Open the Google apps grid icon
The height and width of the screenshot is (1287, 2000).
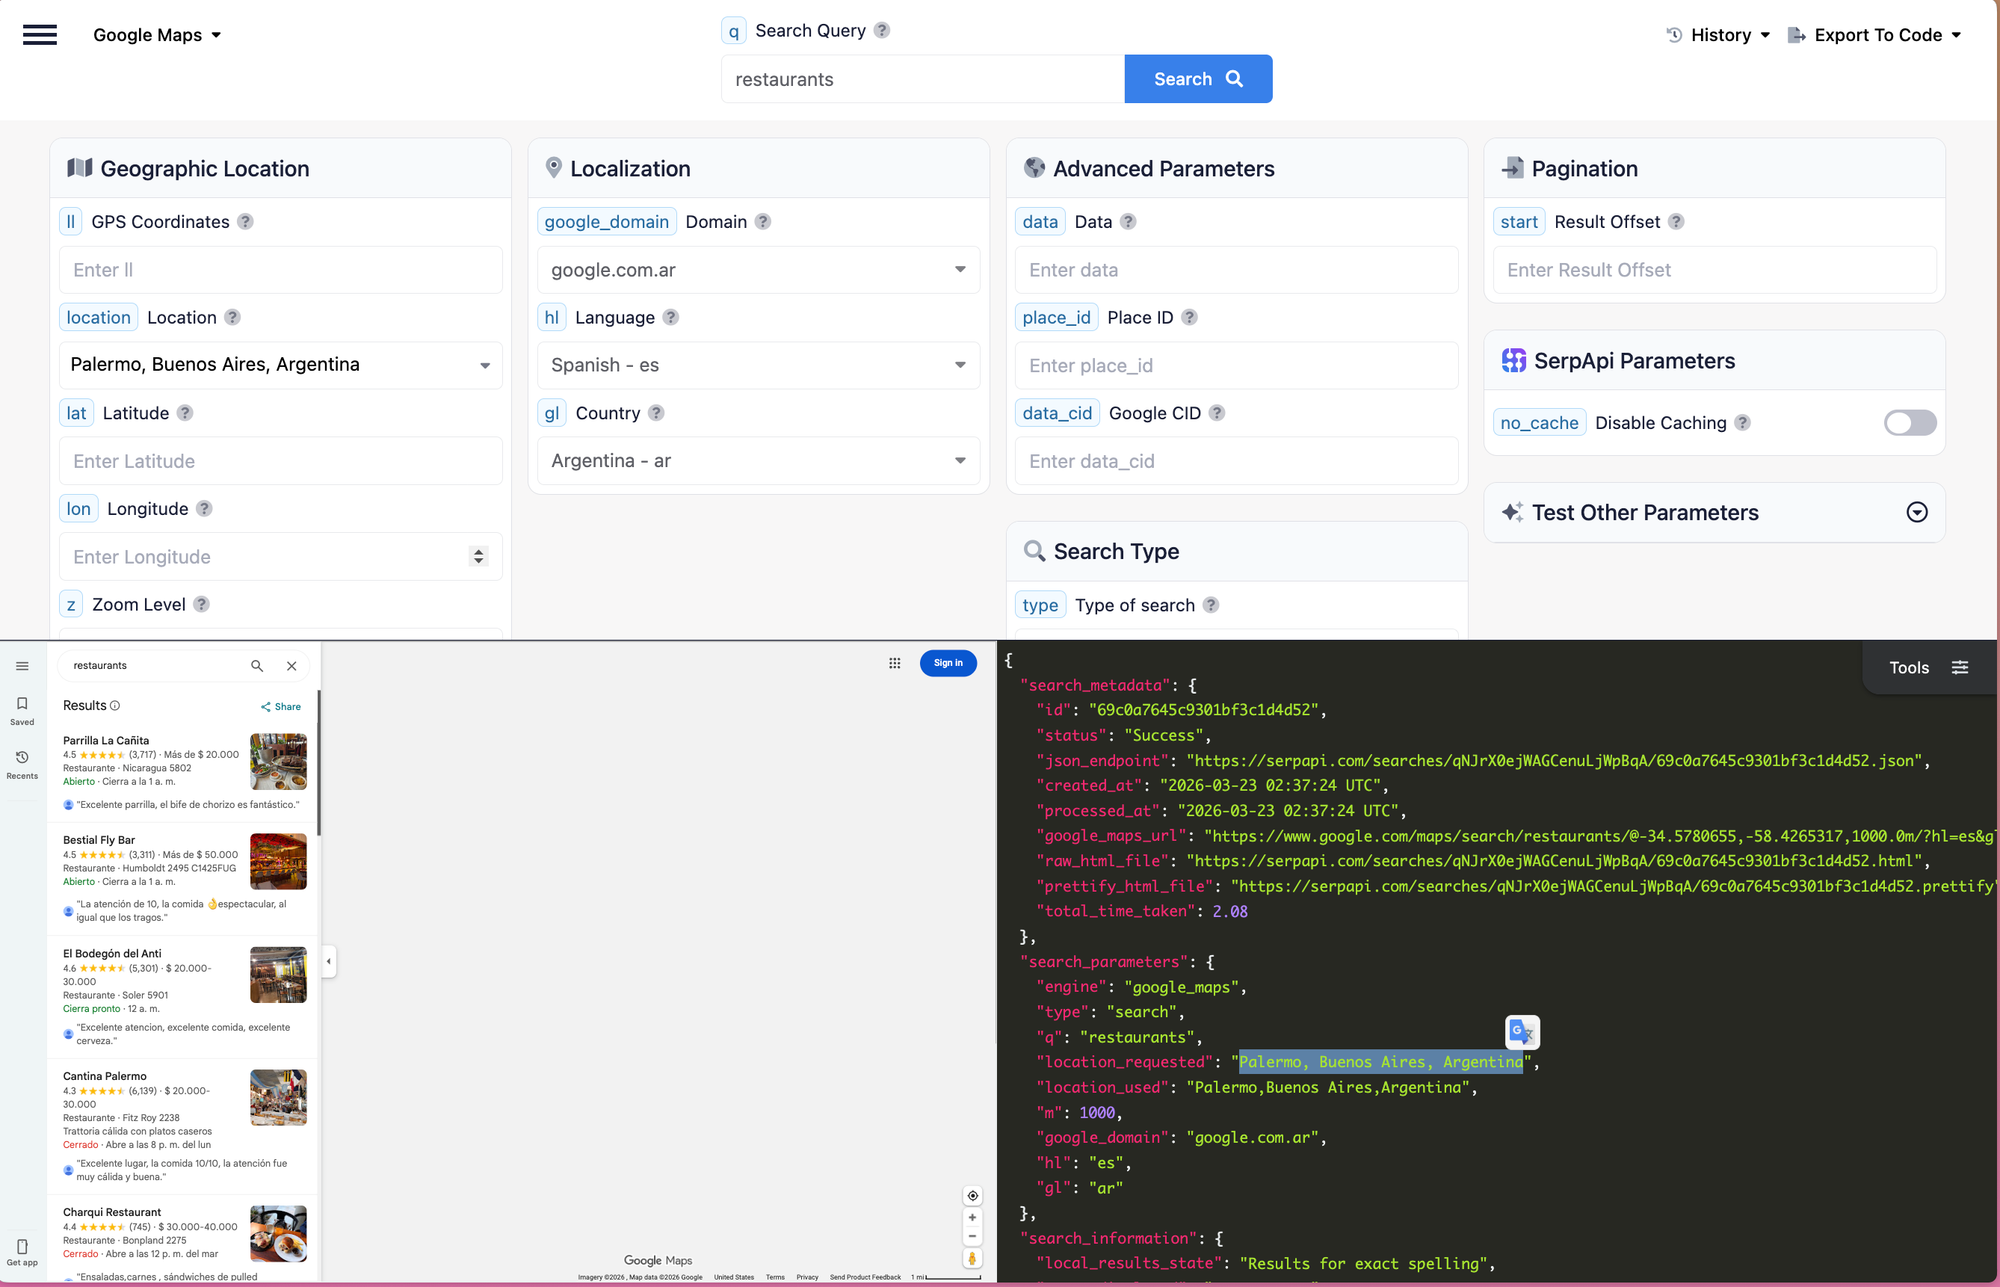click(895, 663)
